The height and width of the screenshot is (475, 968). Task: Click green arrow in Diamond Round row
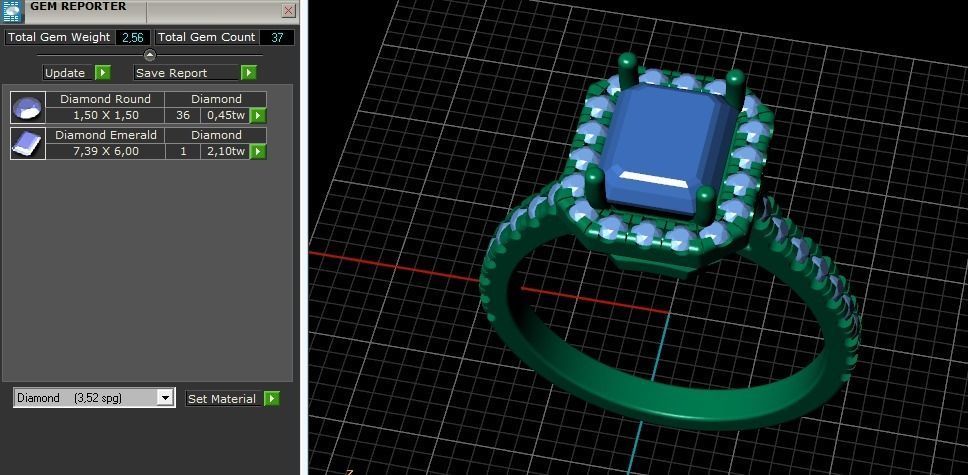coord(258,116)
